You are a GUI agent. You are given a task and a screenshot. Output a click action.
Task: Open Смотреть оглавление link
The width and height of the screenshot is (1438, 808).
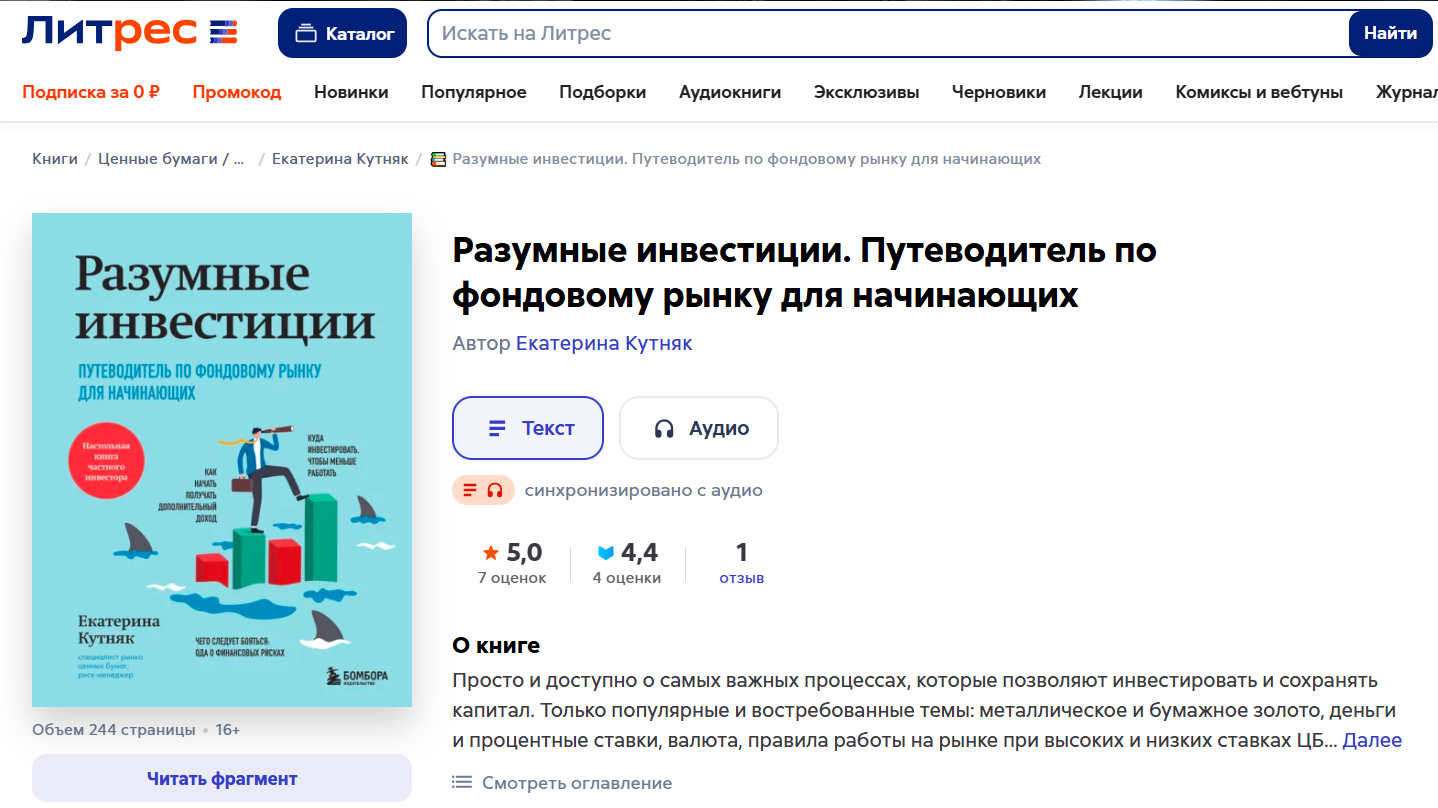pyautogui.click(x=563, y=783)
